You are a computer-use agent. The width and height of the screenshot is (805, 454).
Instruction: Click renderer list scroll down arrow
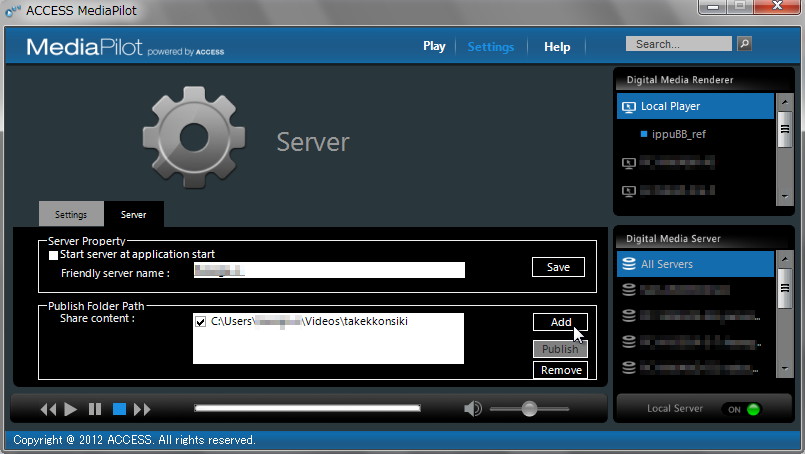tap(785, 197)
